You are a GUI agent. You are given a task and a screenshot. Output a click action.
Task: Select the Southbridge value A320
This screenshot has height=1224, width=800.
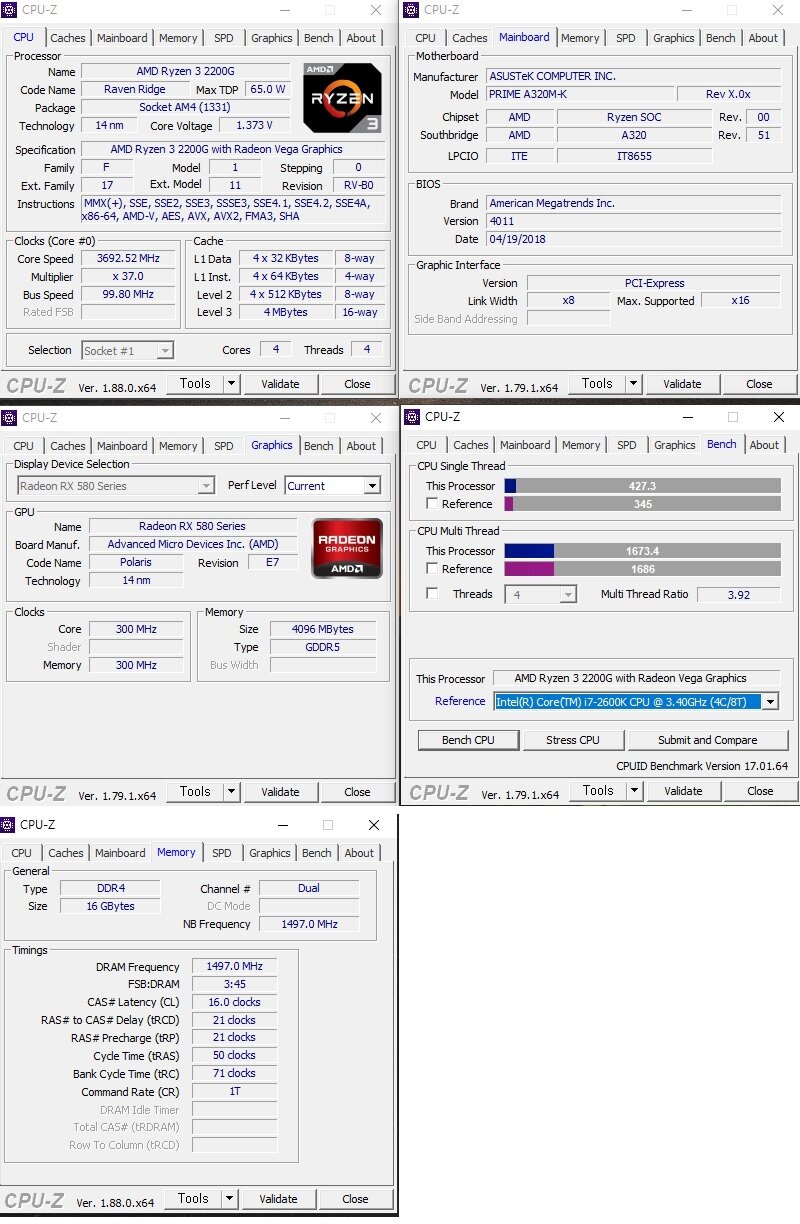click(x=634, y=135)
